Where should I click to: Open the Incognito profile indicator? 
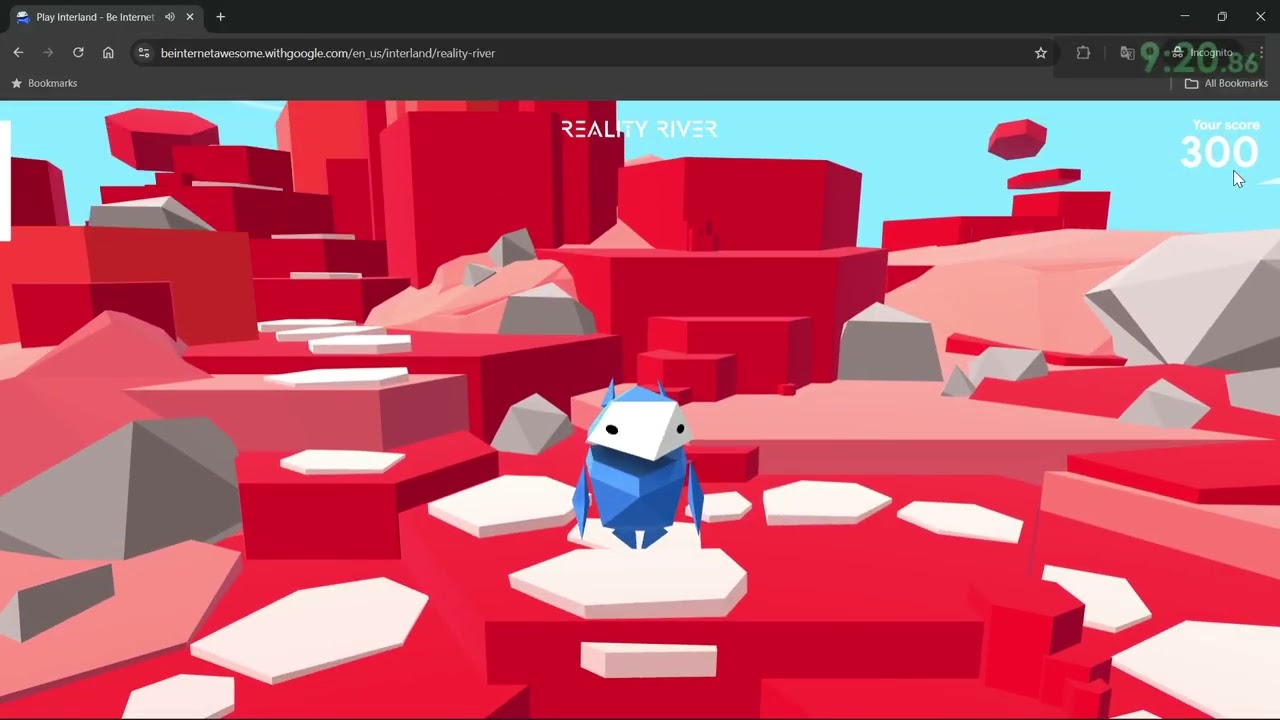1204,53
